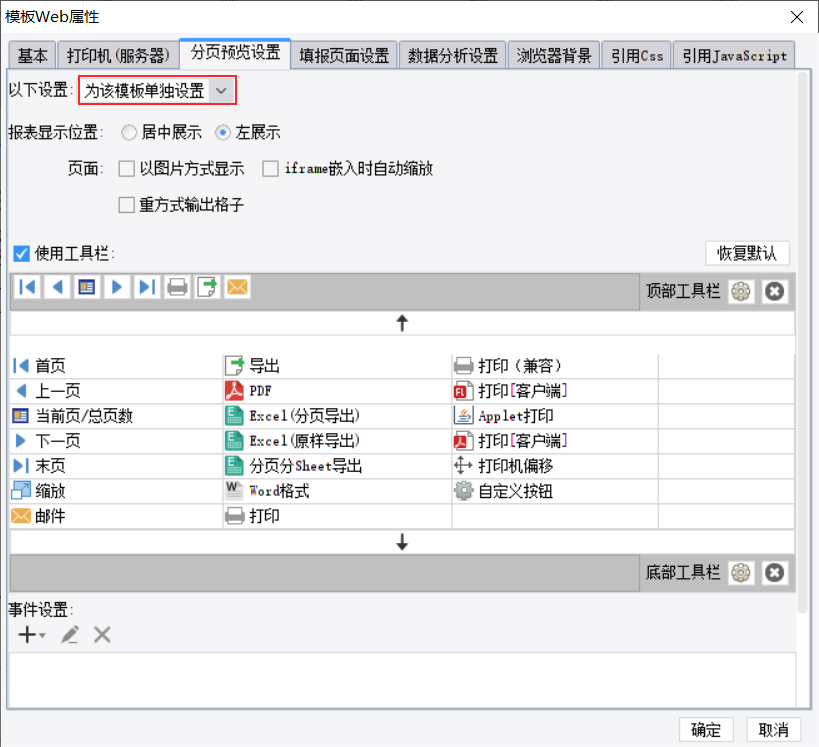This screenshot has width=819, height=747.
Task: Enable 重方式输出格子 checkbox
Action: tap(126, 205)
